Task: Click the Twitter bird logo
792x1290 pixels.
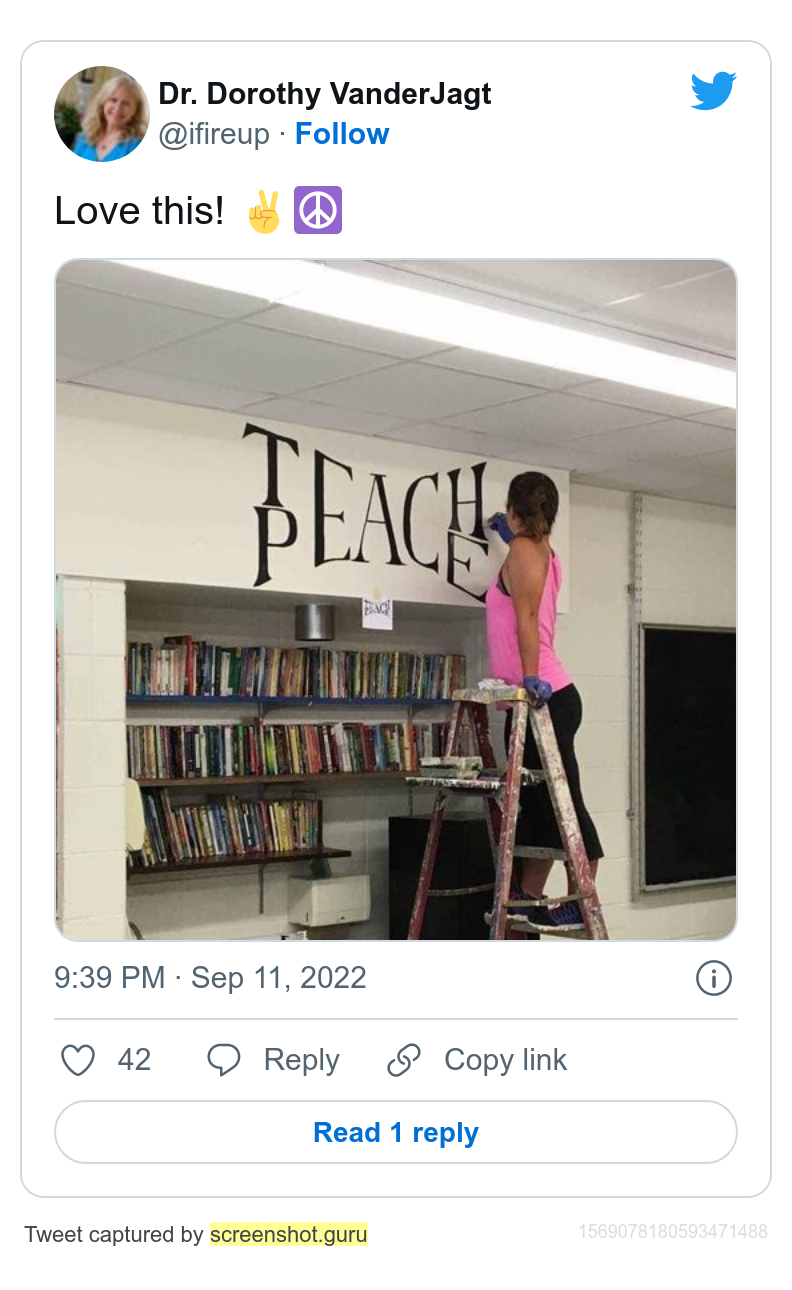Action: 713,91
